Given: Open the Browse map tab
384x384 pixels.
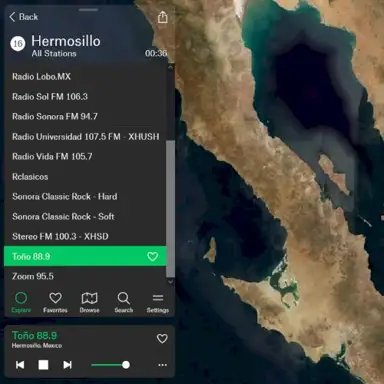Looking at the screenshot, I should tap(89, 302).
